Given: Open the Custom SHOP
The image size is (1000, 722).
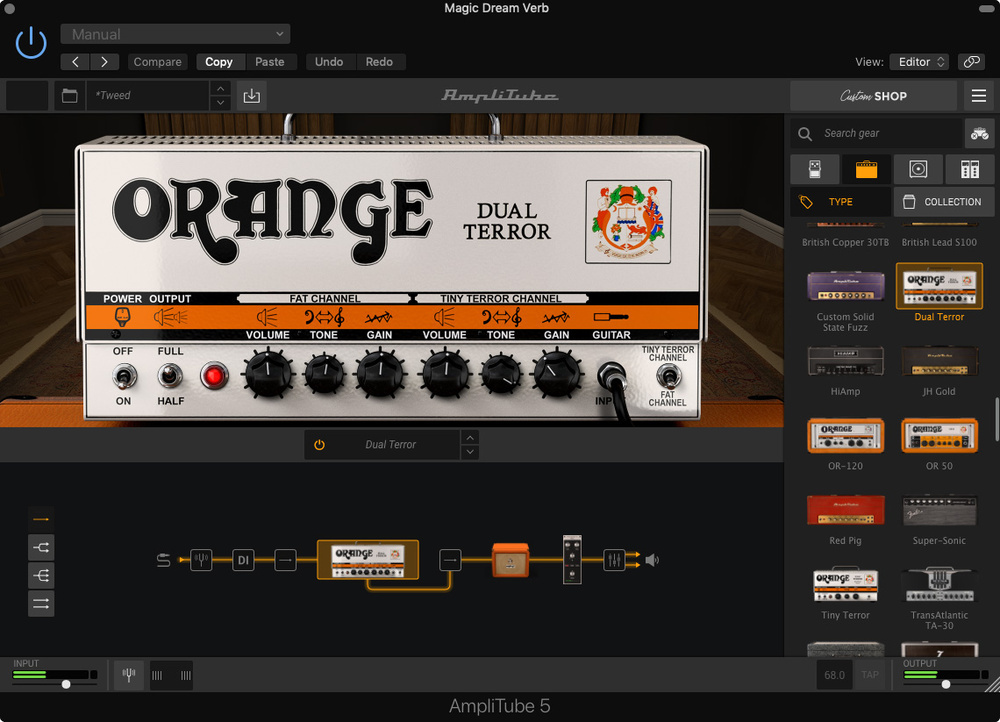Looking at the screenshot, I should point(873,96).
